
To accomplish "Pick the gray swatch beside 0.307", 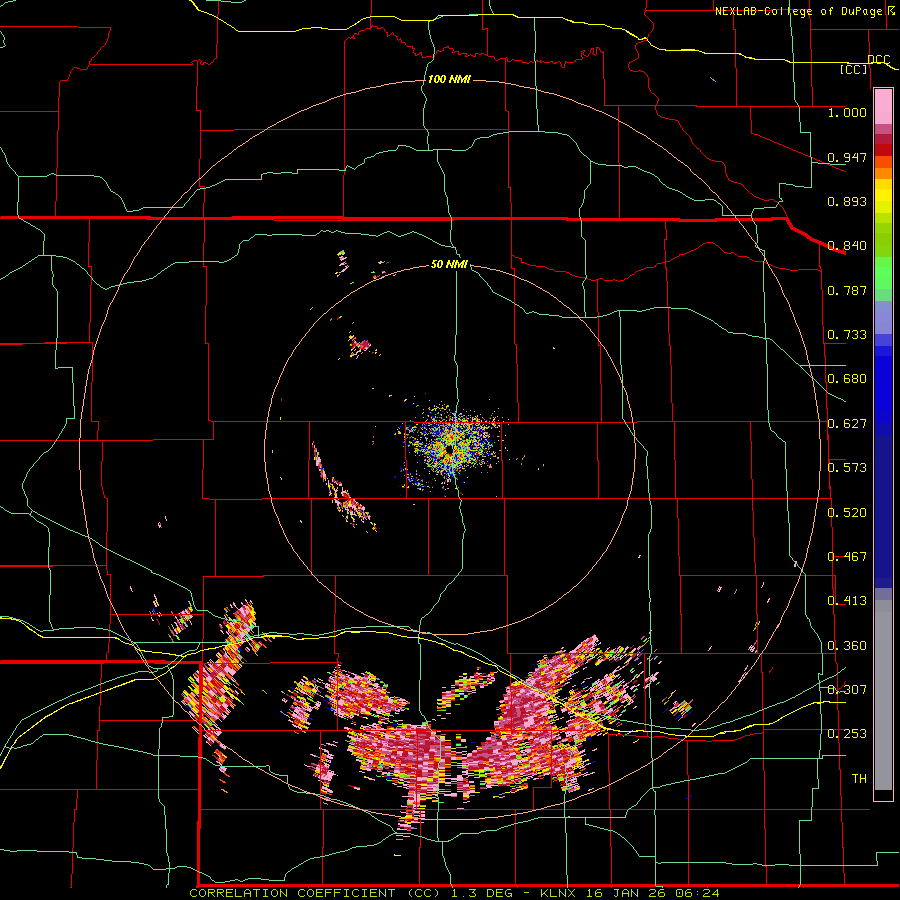I will [883, 695].
